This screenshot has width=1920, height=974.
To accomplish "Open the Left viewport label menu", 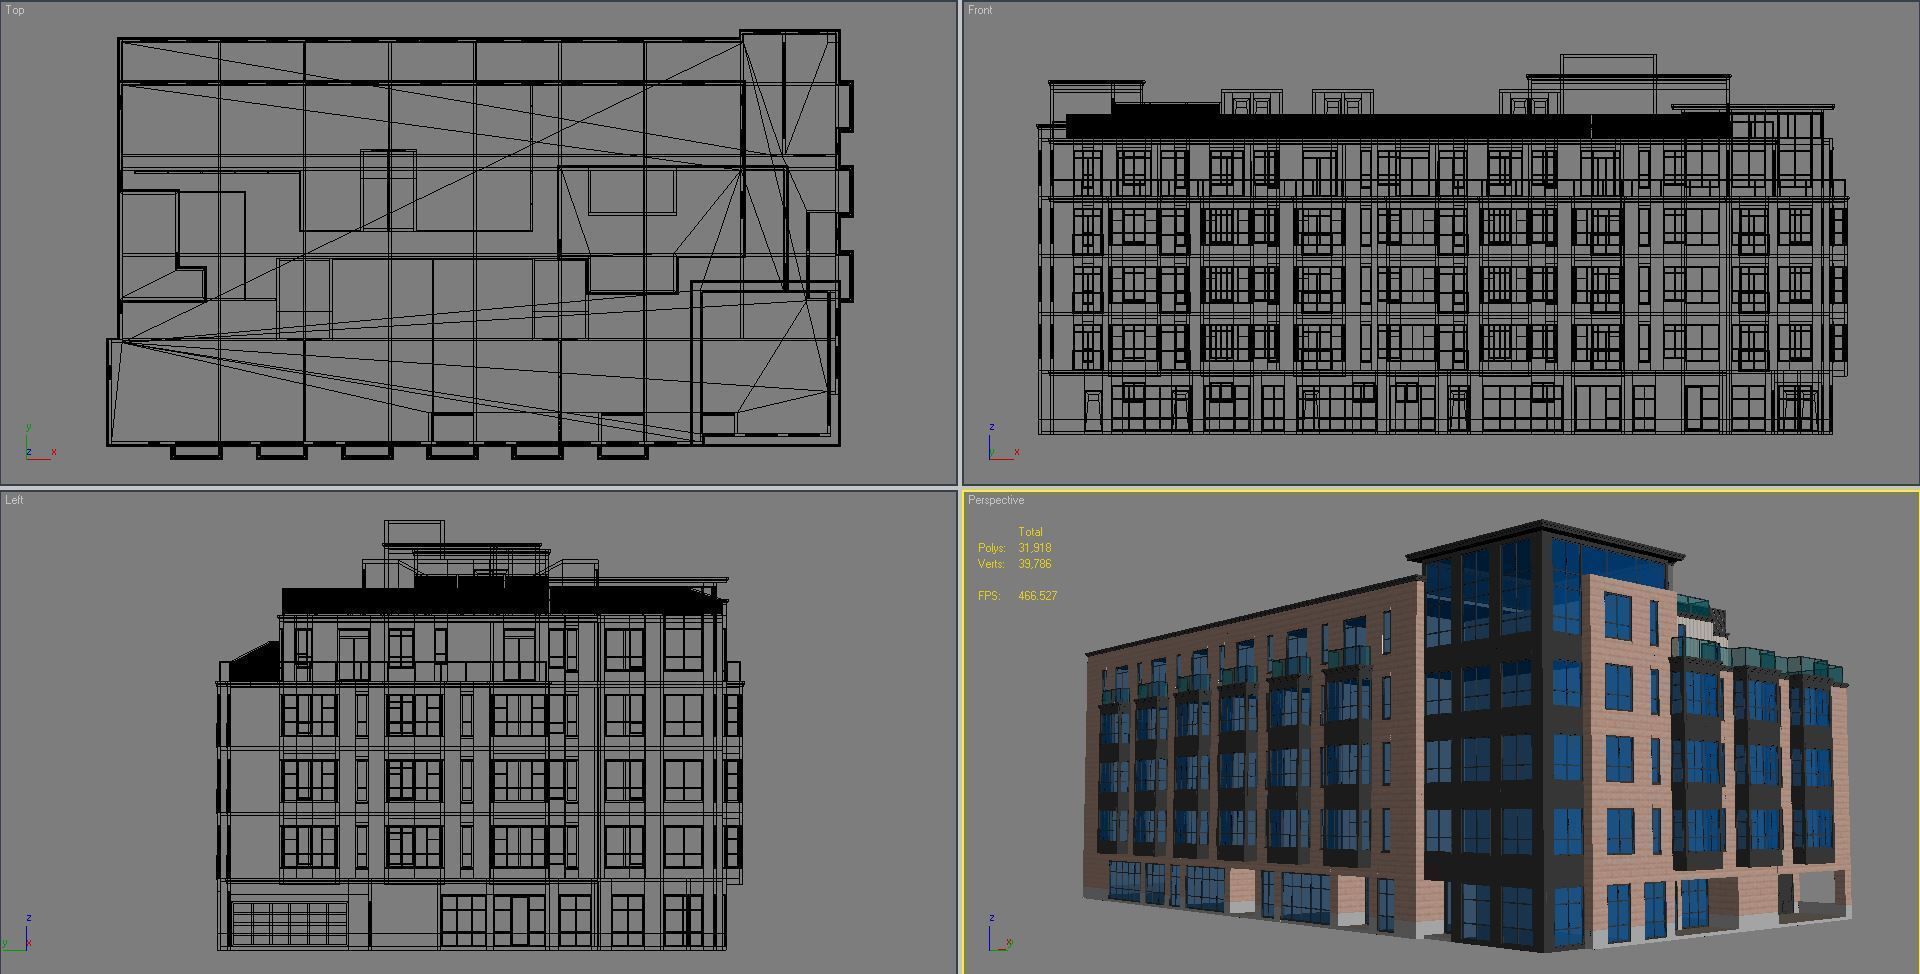I will pyautogui.click(x=14, y=500).
